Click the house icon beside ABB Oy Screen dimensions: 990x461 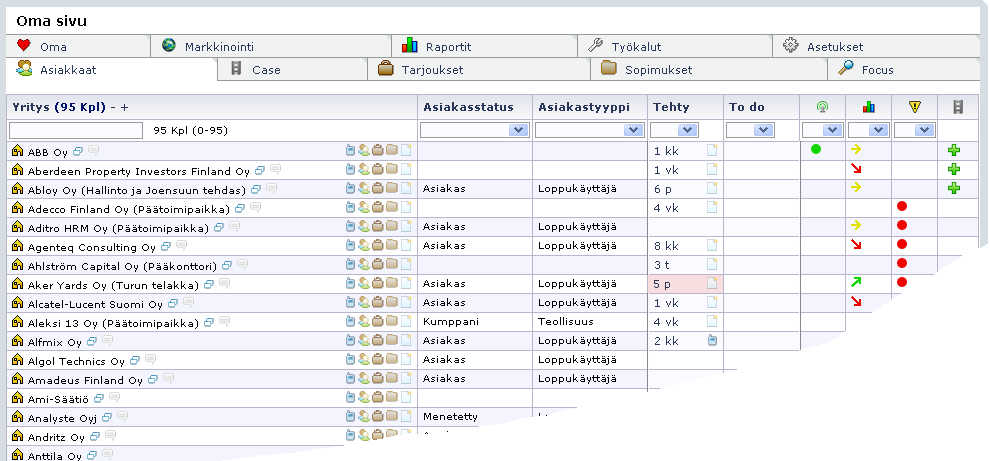click(18, 151)
